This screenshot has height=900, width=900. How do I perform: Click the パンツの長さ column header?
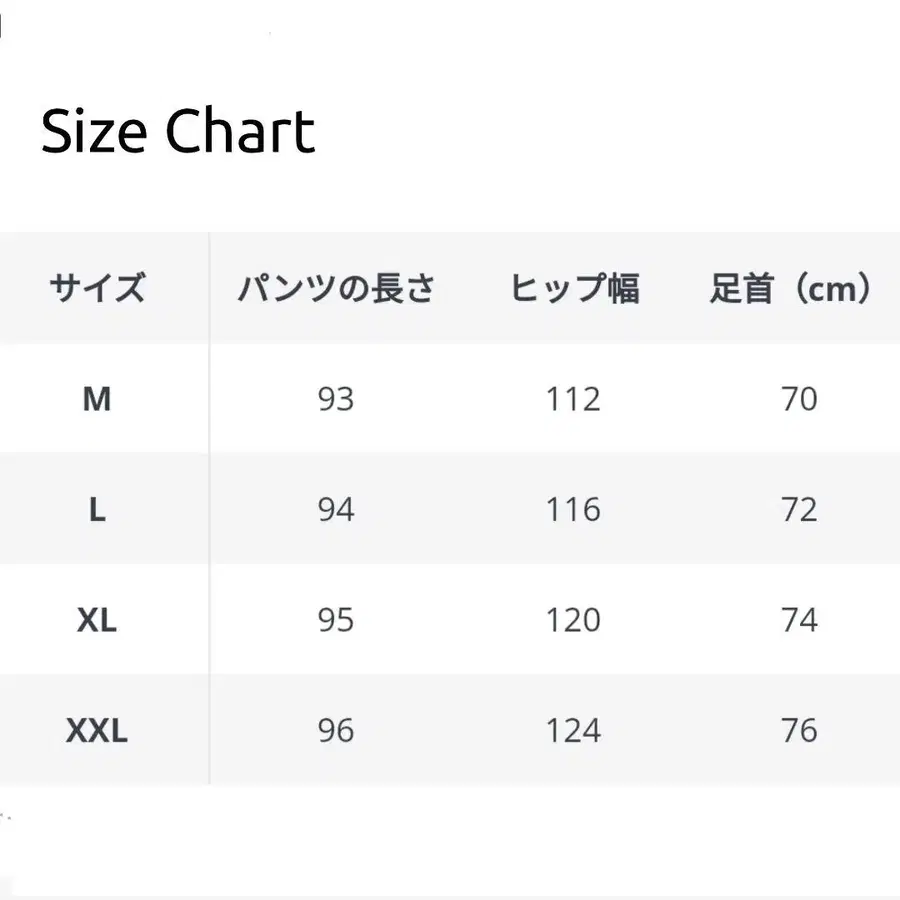coord(336,289)
